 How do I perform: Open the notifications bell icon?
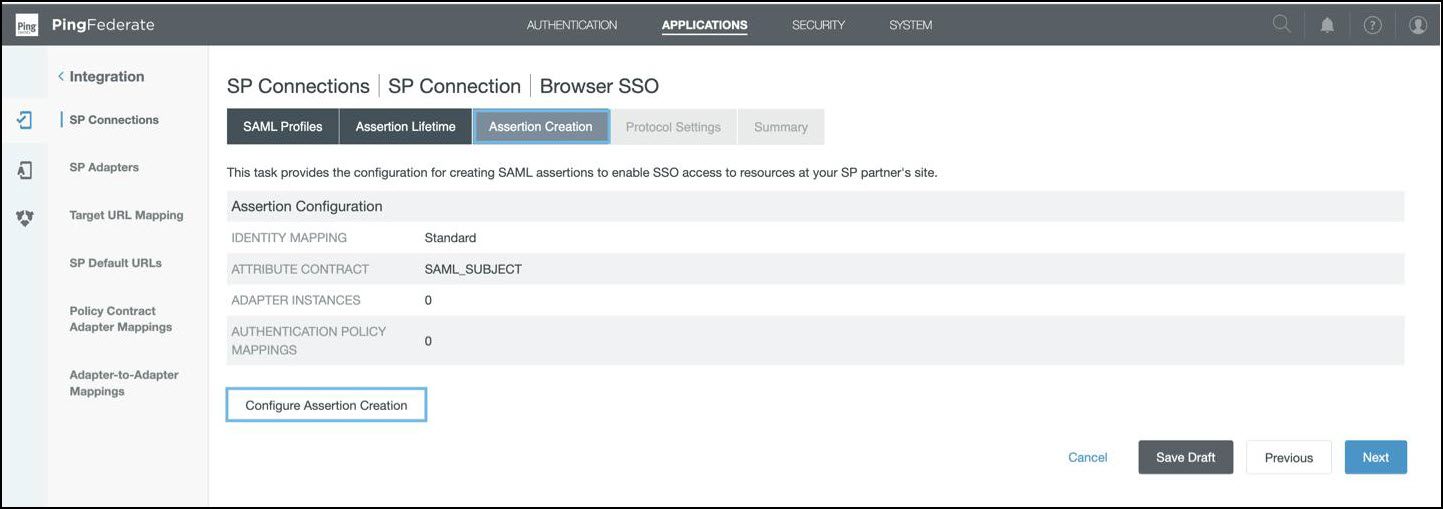[1327, 25]
